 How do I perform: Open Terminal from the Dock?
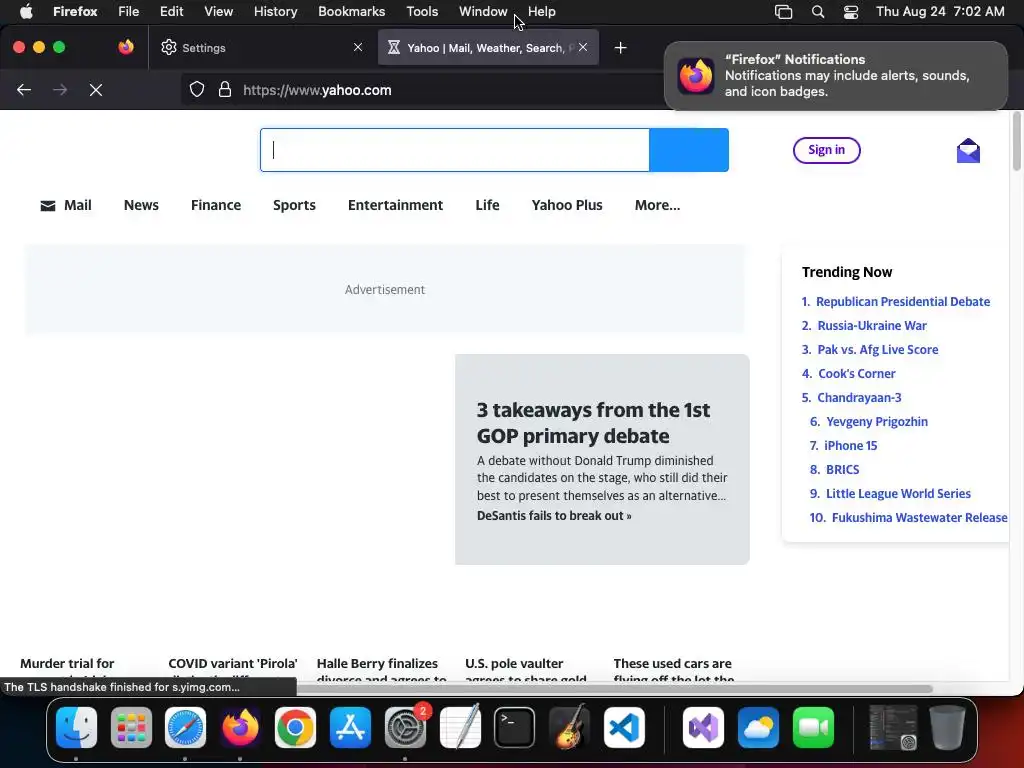click(515, 728)
